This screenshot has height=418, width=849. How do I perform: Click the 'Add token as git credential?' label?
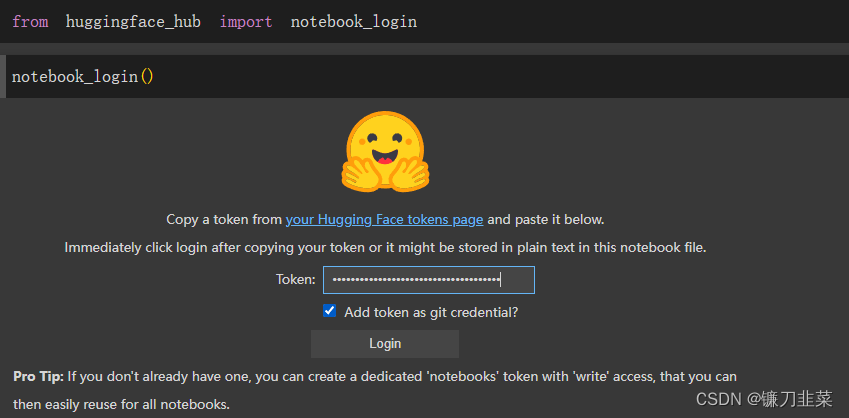(x=432, y=312)
